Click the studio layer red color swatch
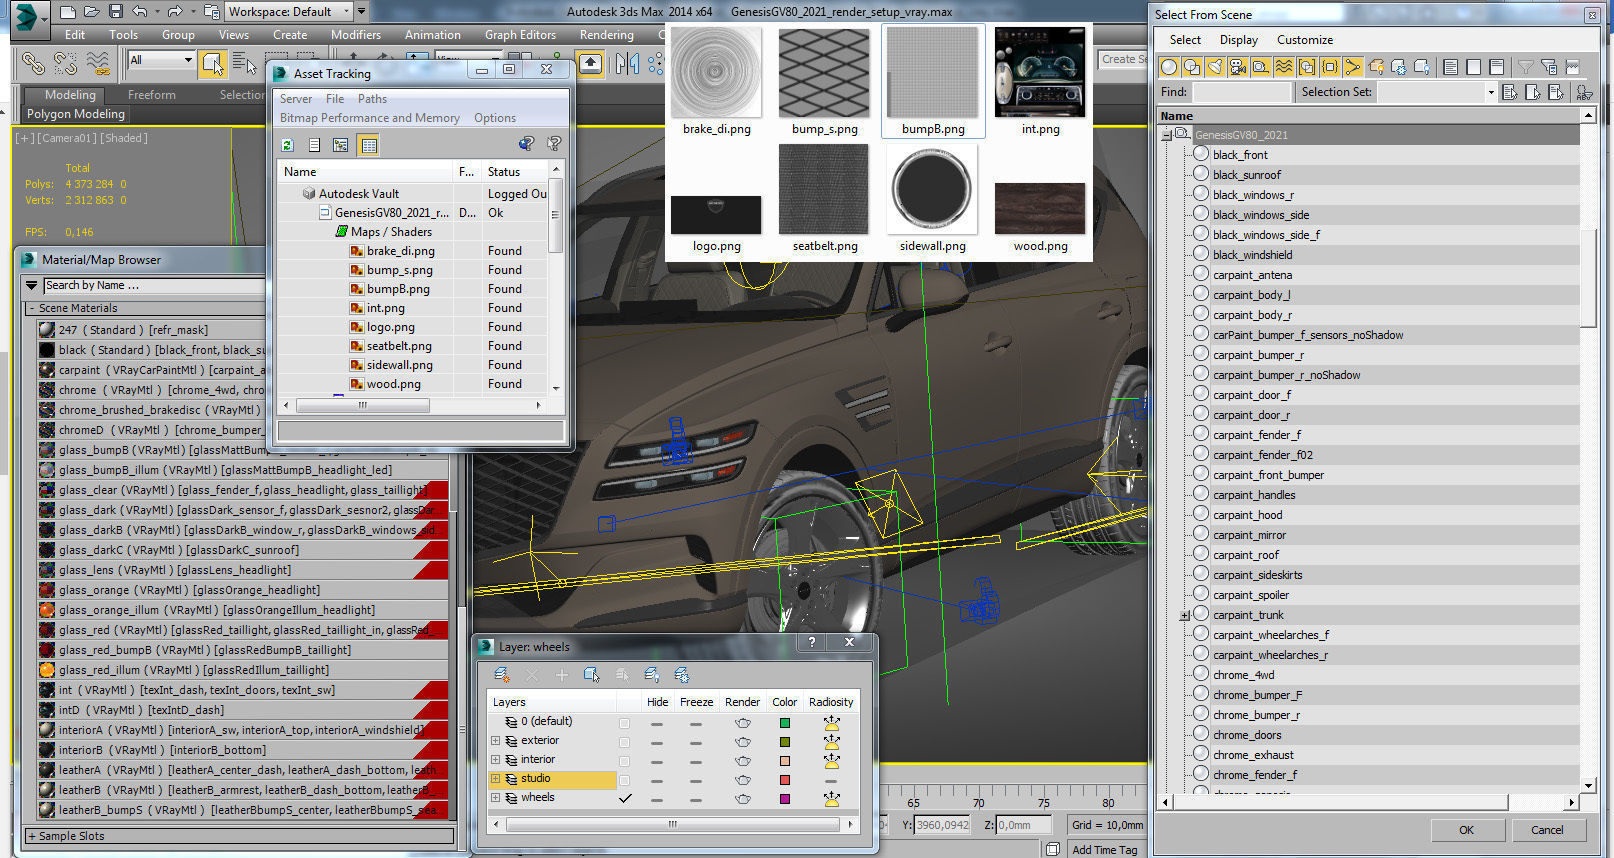This screenshot has width=1614, height=858. (785, 780)
